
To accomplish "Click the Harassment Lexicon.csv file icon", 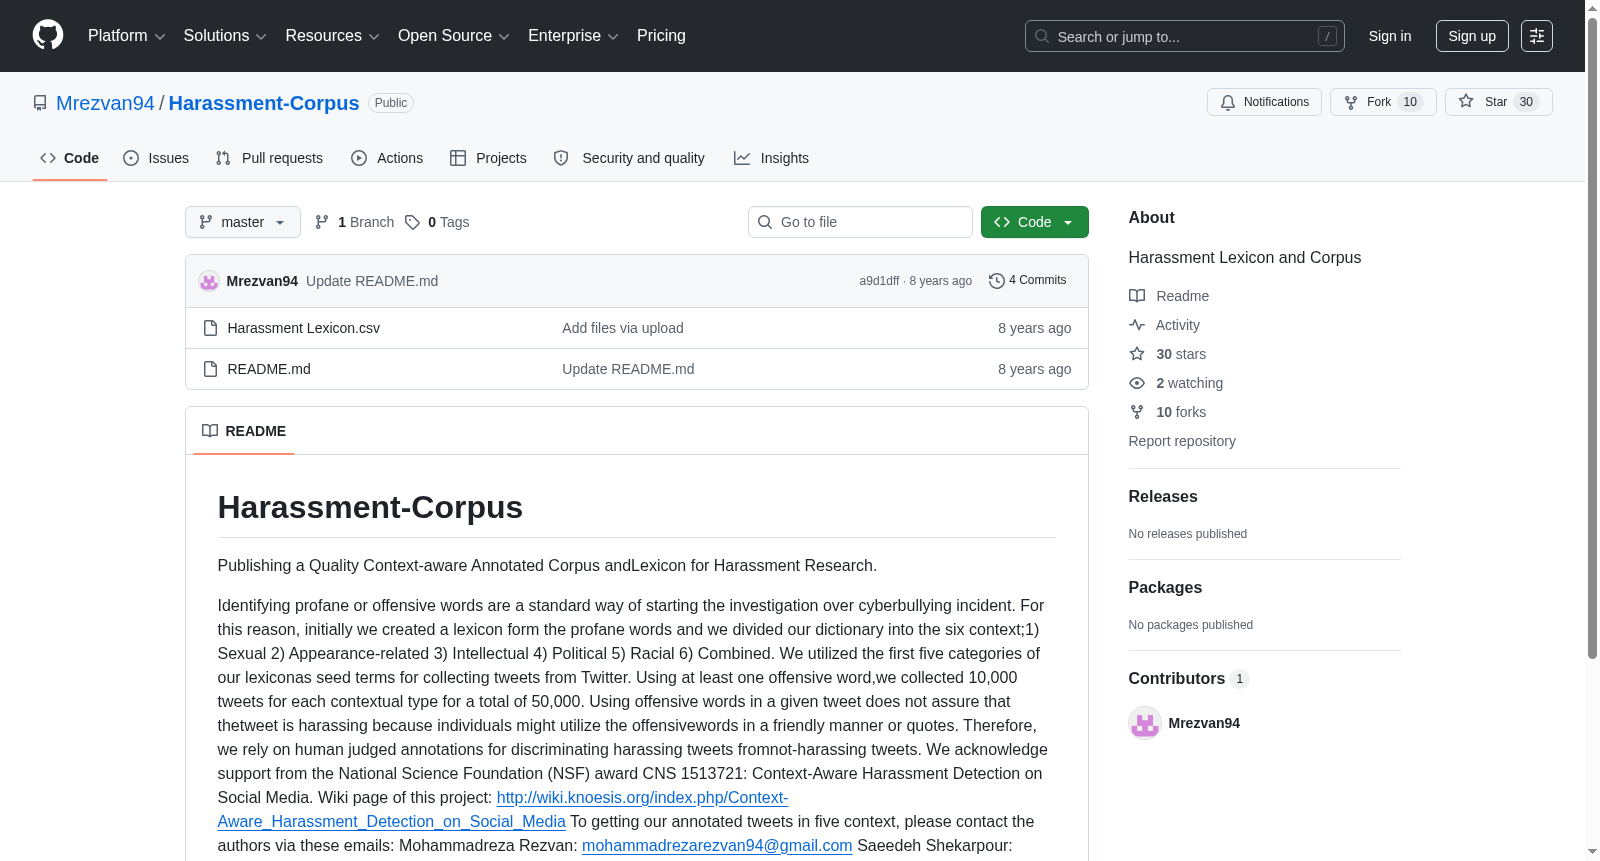I will [210, 328].
